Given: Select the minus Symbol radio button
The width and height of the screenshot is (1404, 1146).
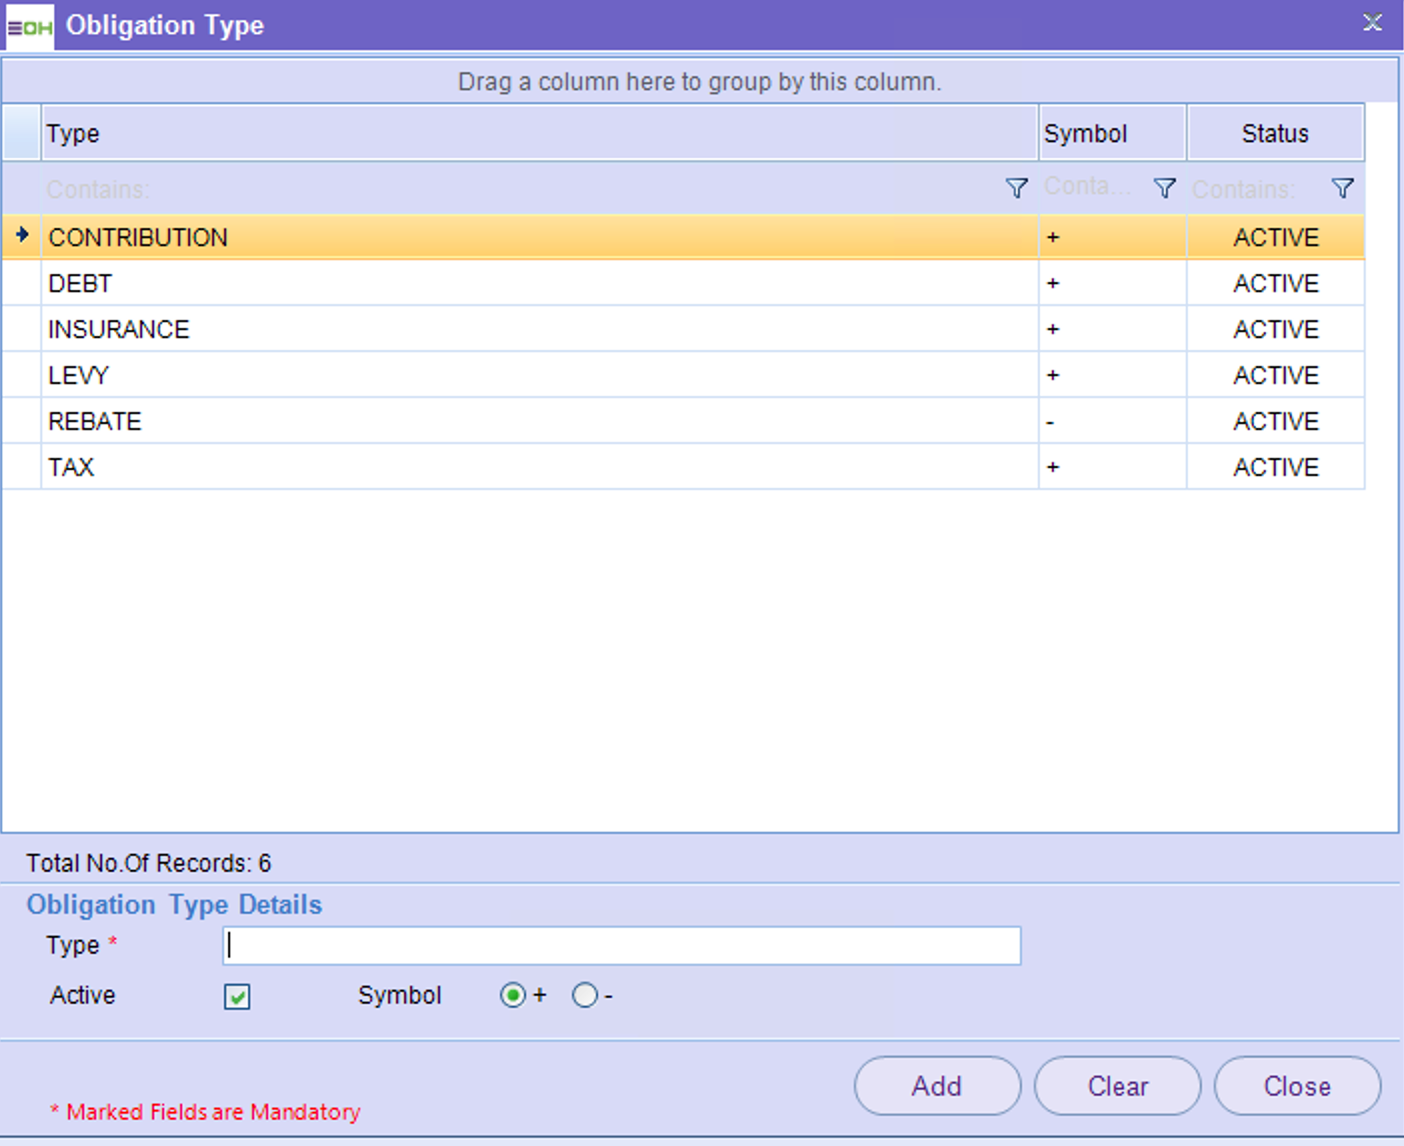Looking at the screenshot, I should (585, 996).
